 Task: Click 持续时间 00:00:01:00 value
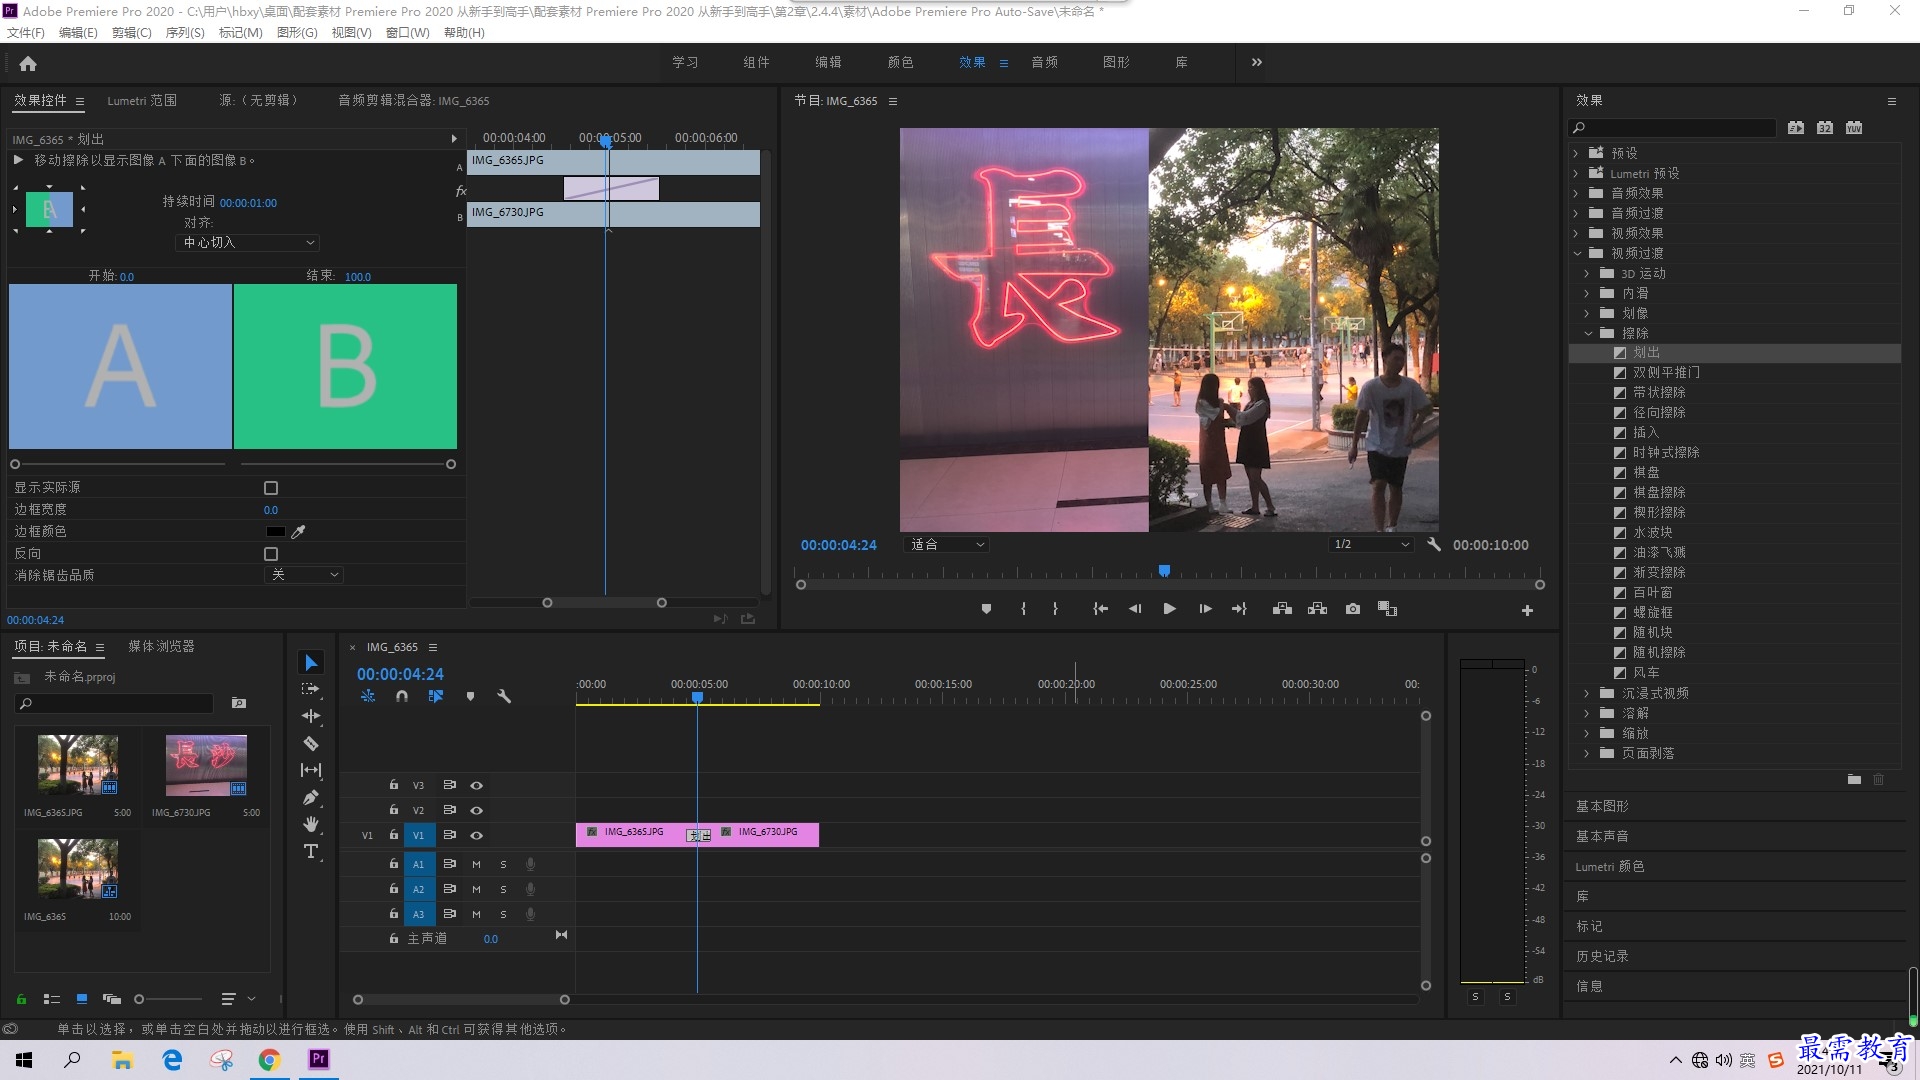[x=248, y=203]
